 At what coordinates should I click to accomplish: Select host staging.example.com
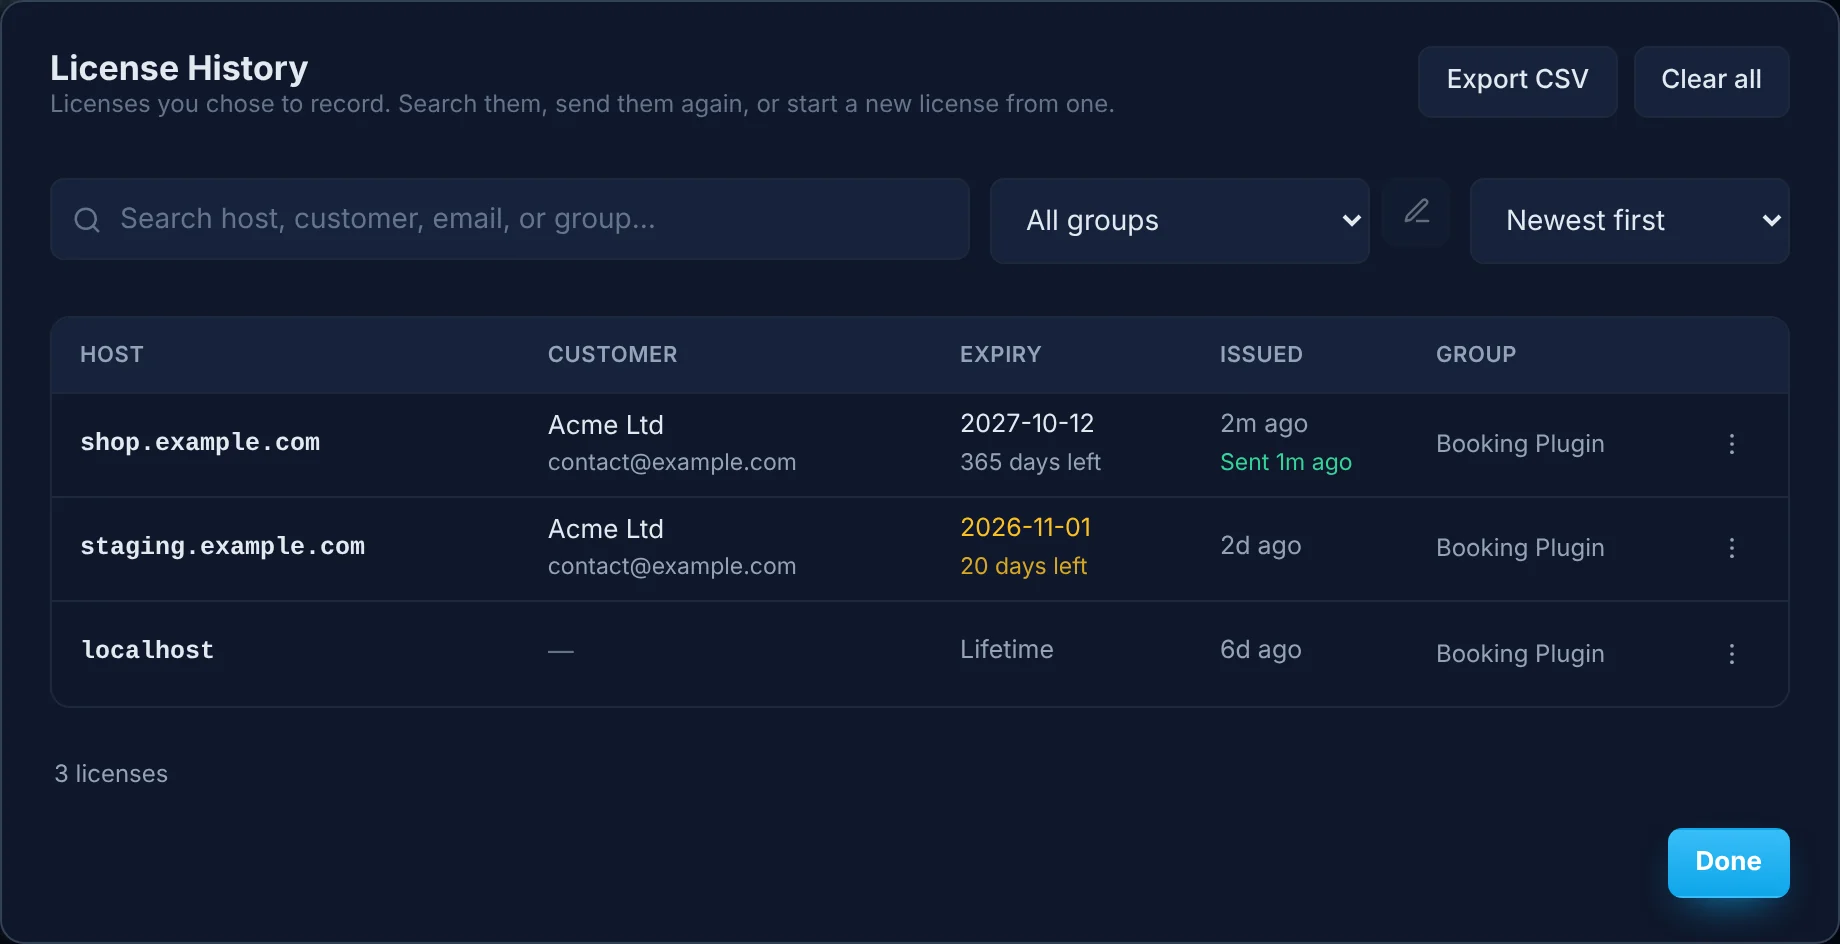click(222, 546)
